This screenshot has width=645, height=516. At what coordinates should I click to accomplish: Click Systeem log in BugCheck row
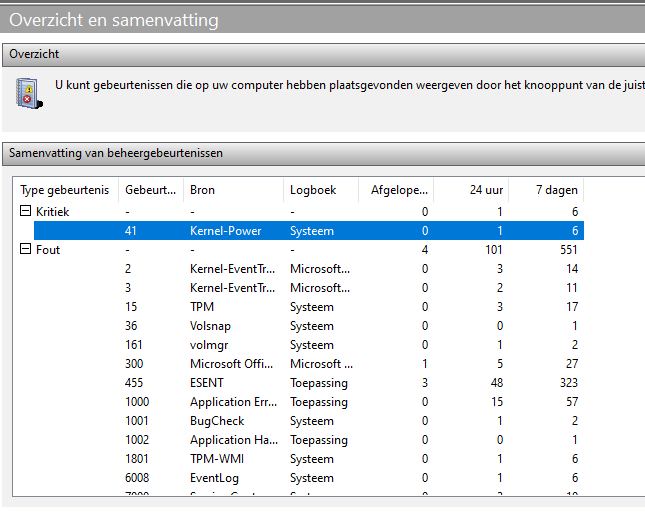click(312, 421)
